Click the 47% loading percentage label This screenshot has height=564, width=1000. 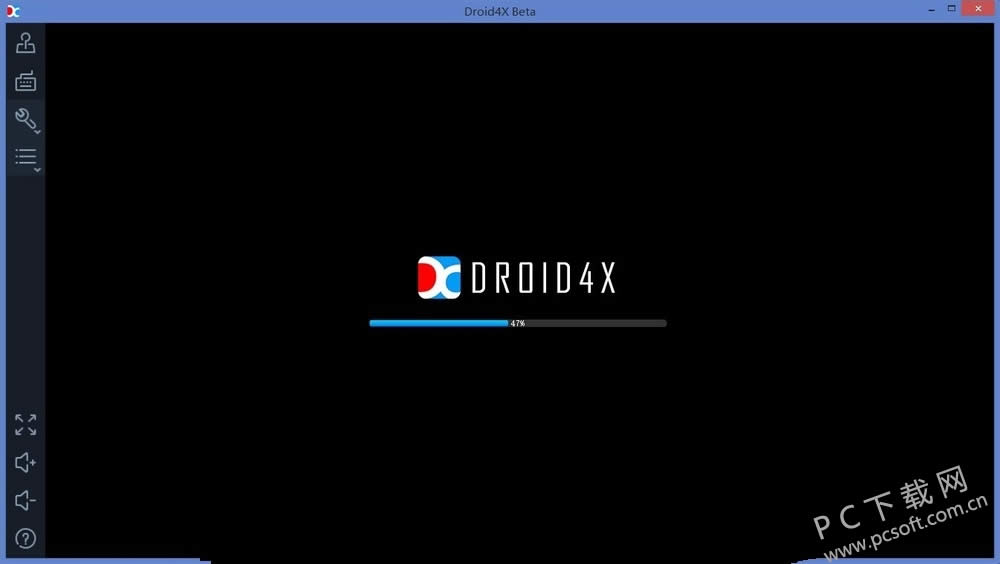coord(517,324)
